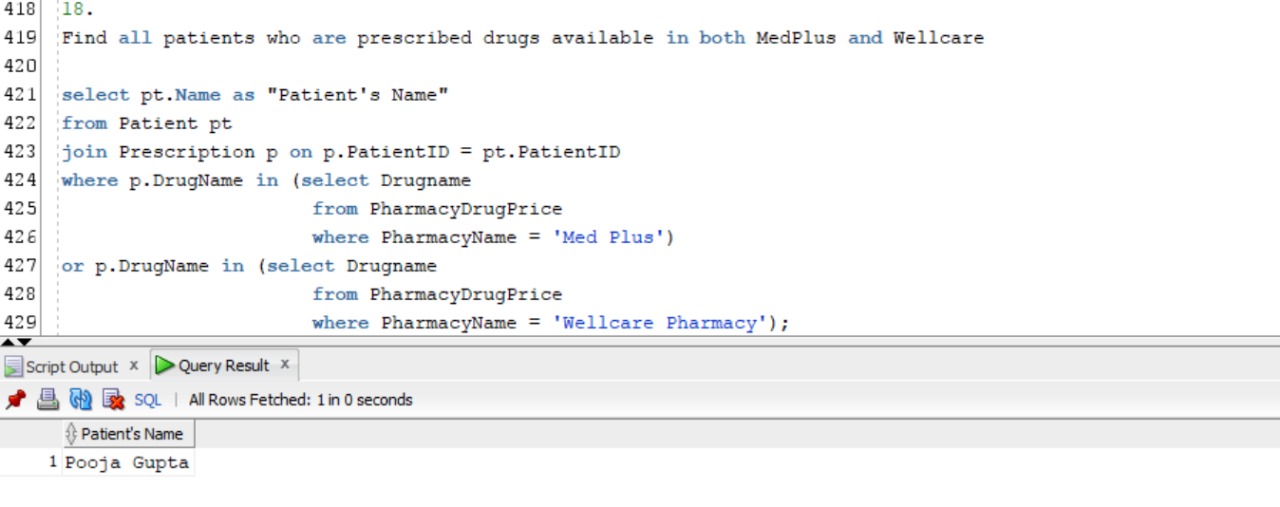Click the Refresh query result icon
Screen dimensions: 1280x507
pos(80,400)
